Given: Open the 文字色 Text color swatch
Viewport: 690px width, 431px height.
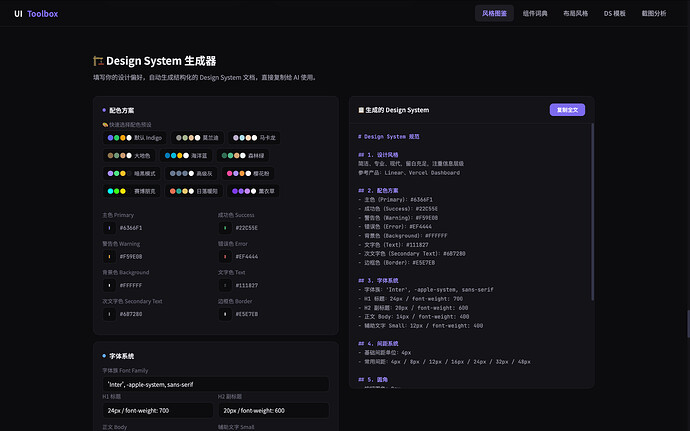Looking at the screenshot, I should 225,285.
